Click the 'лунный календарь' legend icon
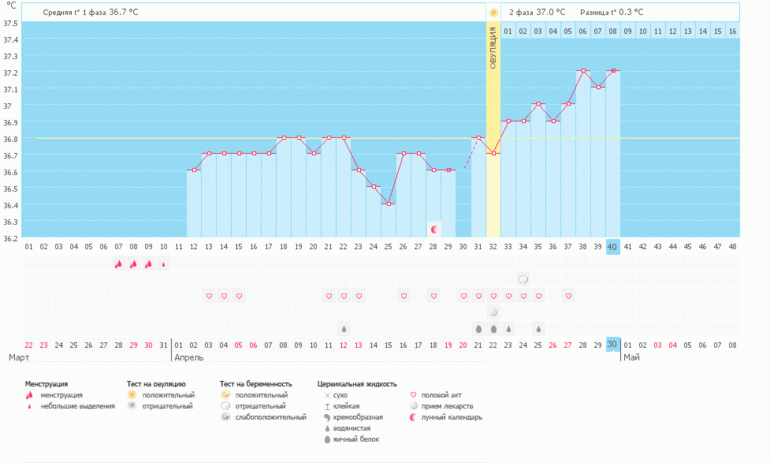This screenshot has height=463, width=770. [x=415, y=417]
